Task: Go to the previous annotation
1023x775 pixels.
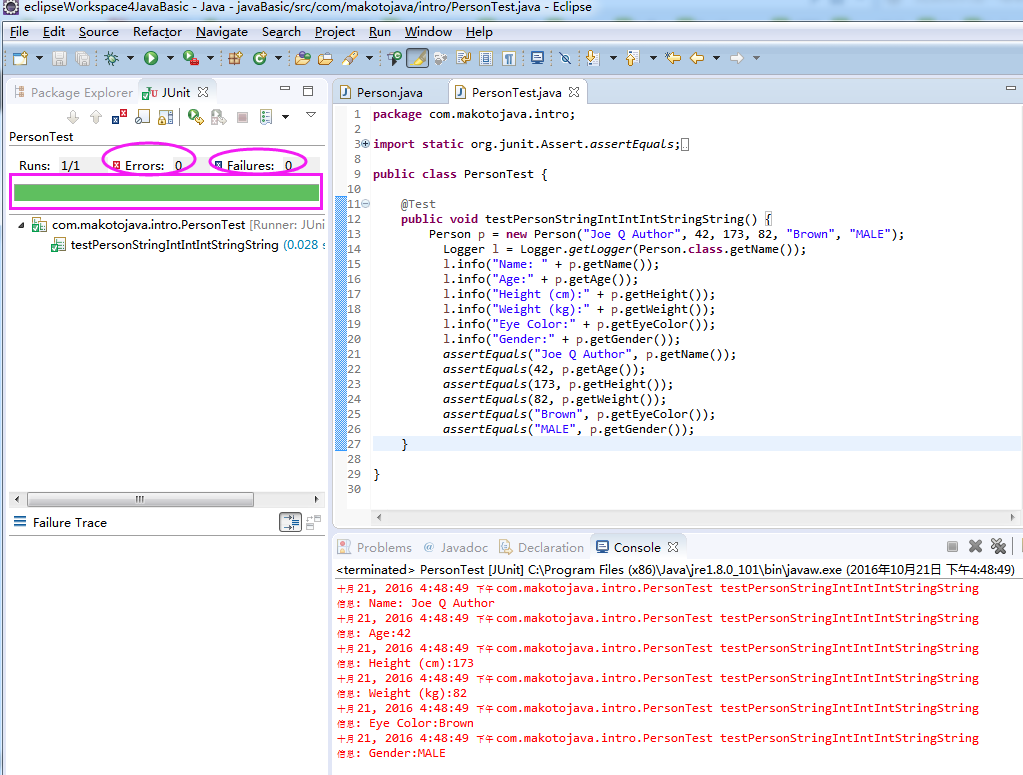Action: point(632,59)
